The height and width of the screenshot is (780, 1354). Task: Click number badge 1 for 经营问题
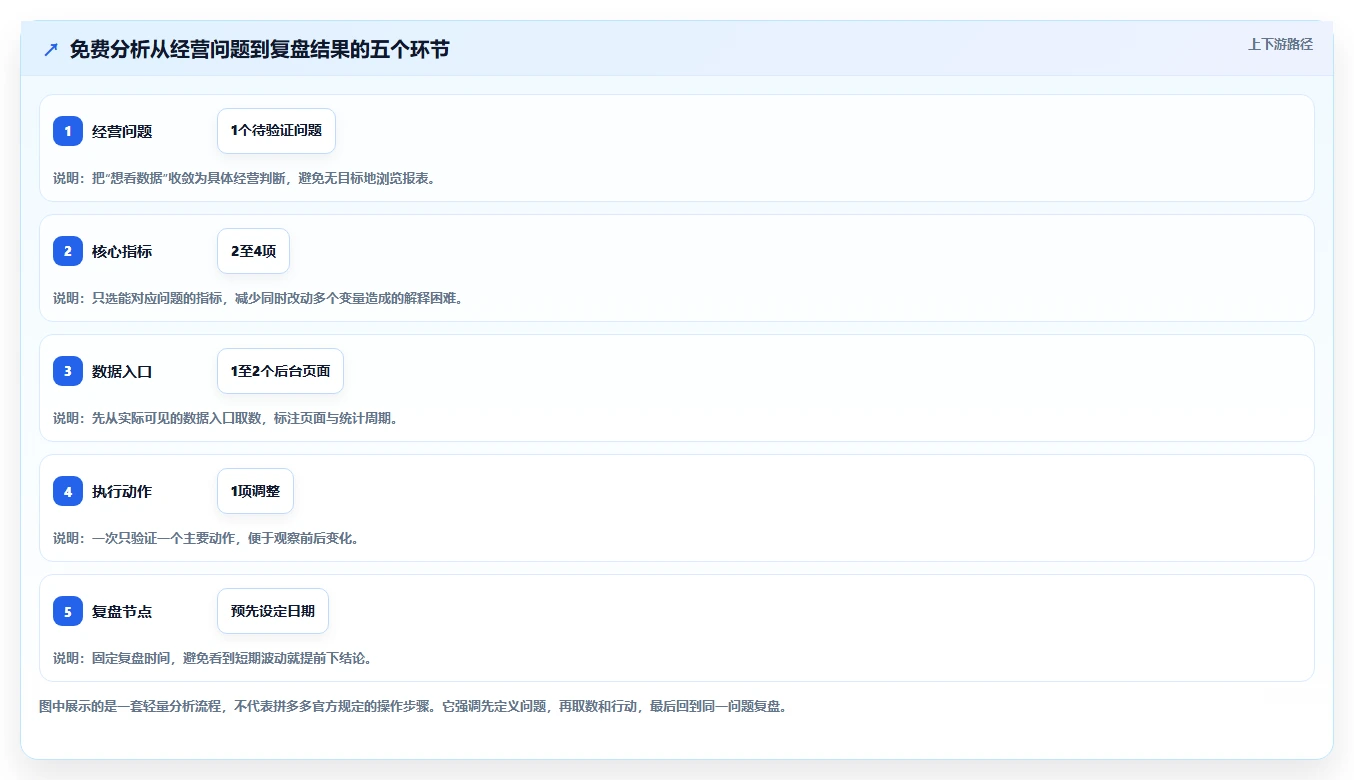[68, 131]
